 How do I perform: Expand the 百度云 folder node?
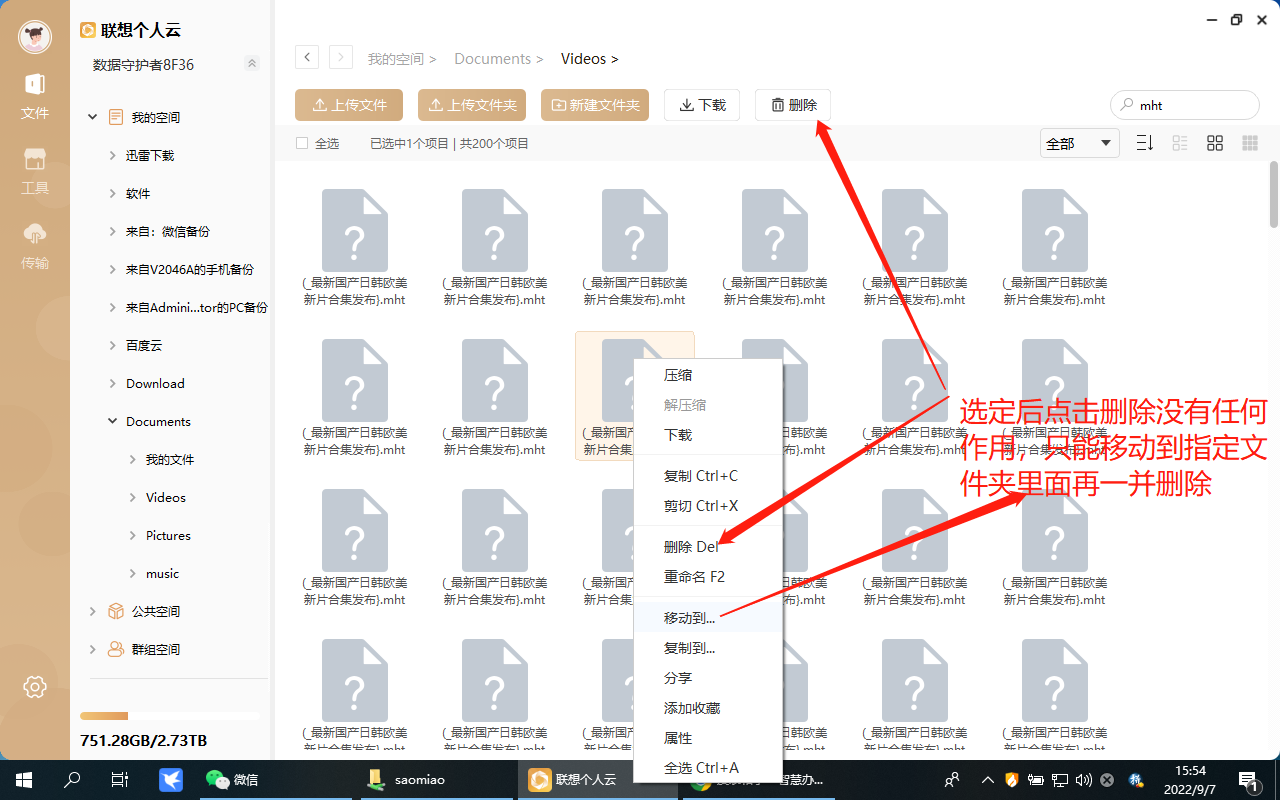113,345
